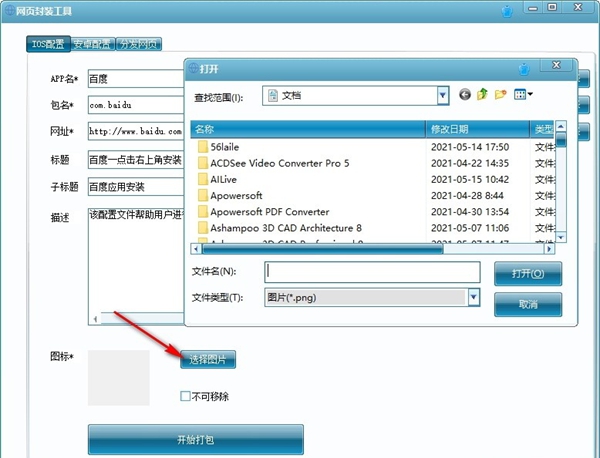Expand the 文件类型 dropdown arrow

[474, 297]
